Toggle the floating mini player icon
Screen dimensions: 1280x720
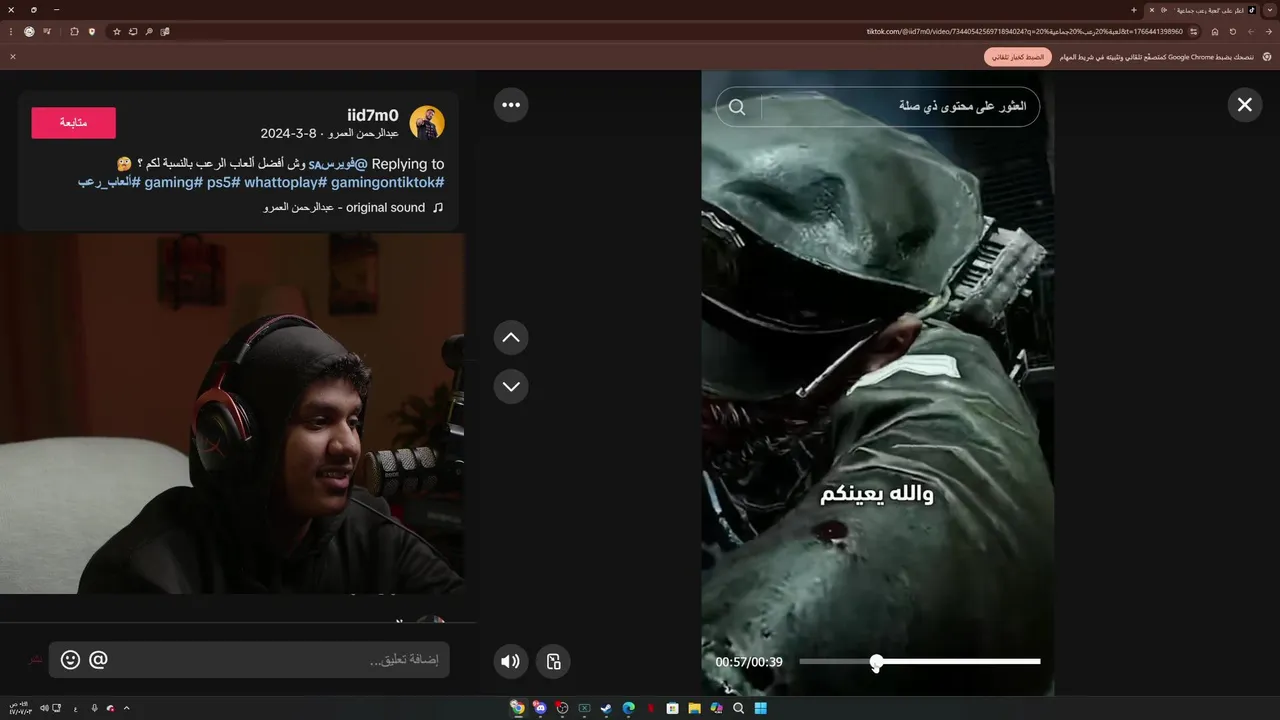(553, 661)
